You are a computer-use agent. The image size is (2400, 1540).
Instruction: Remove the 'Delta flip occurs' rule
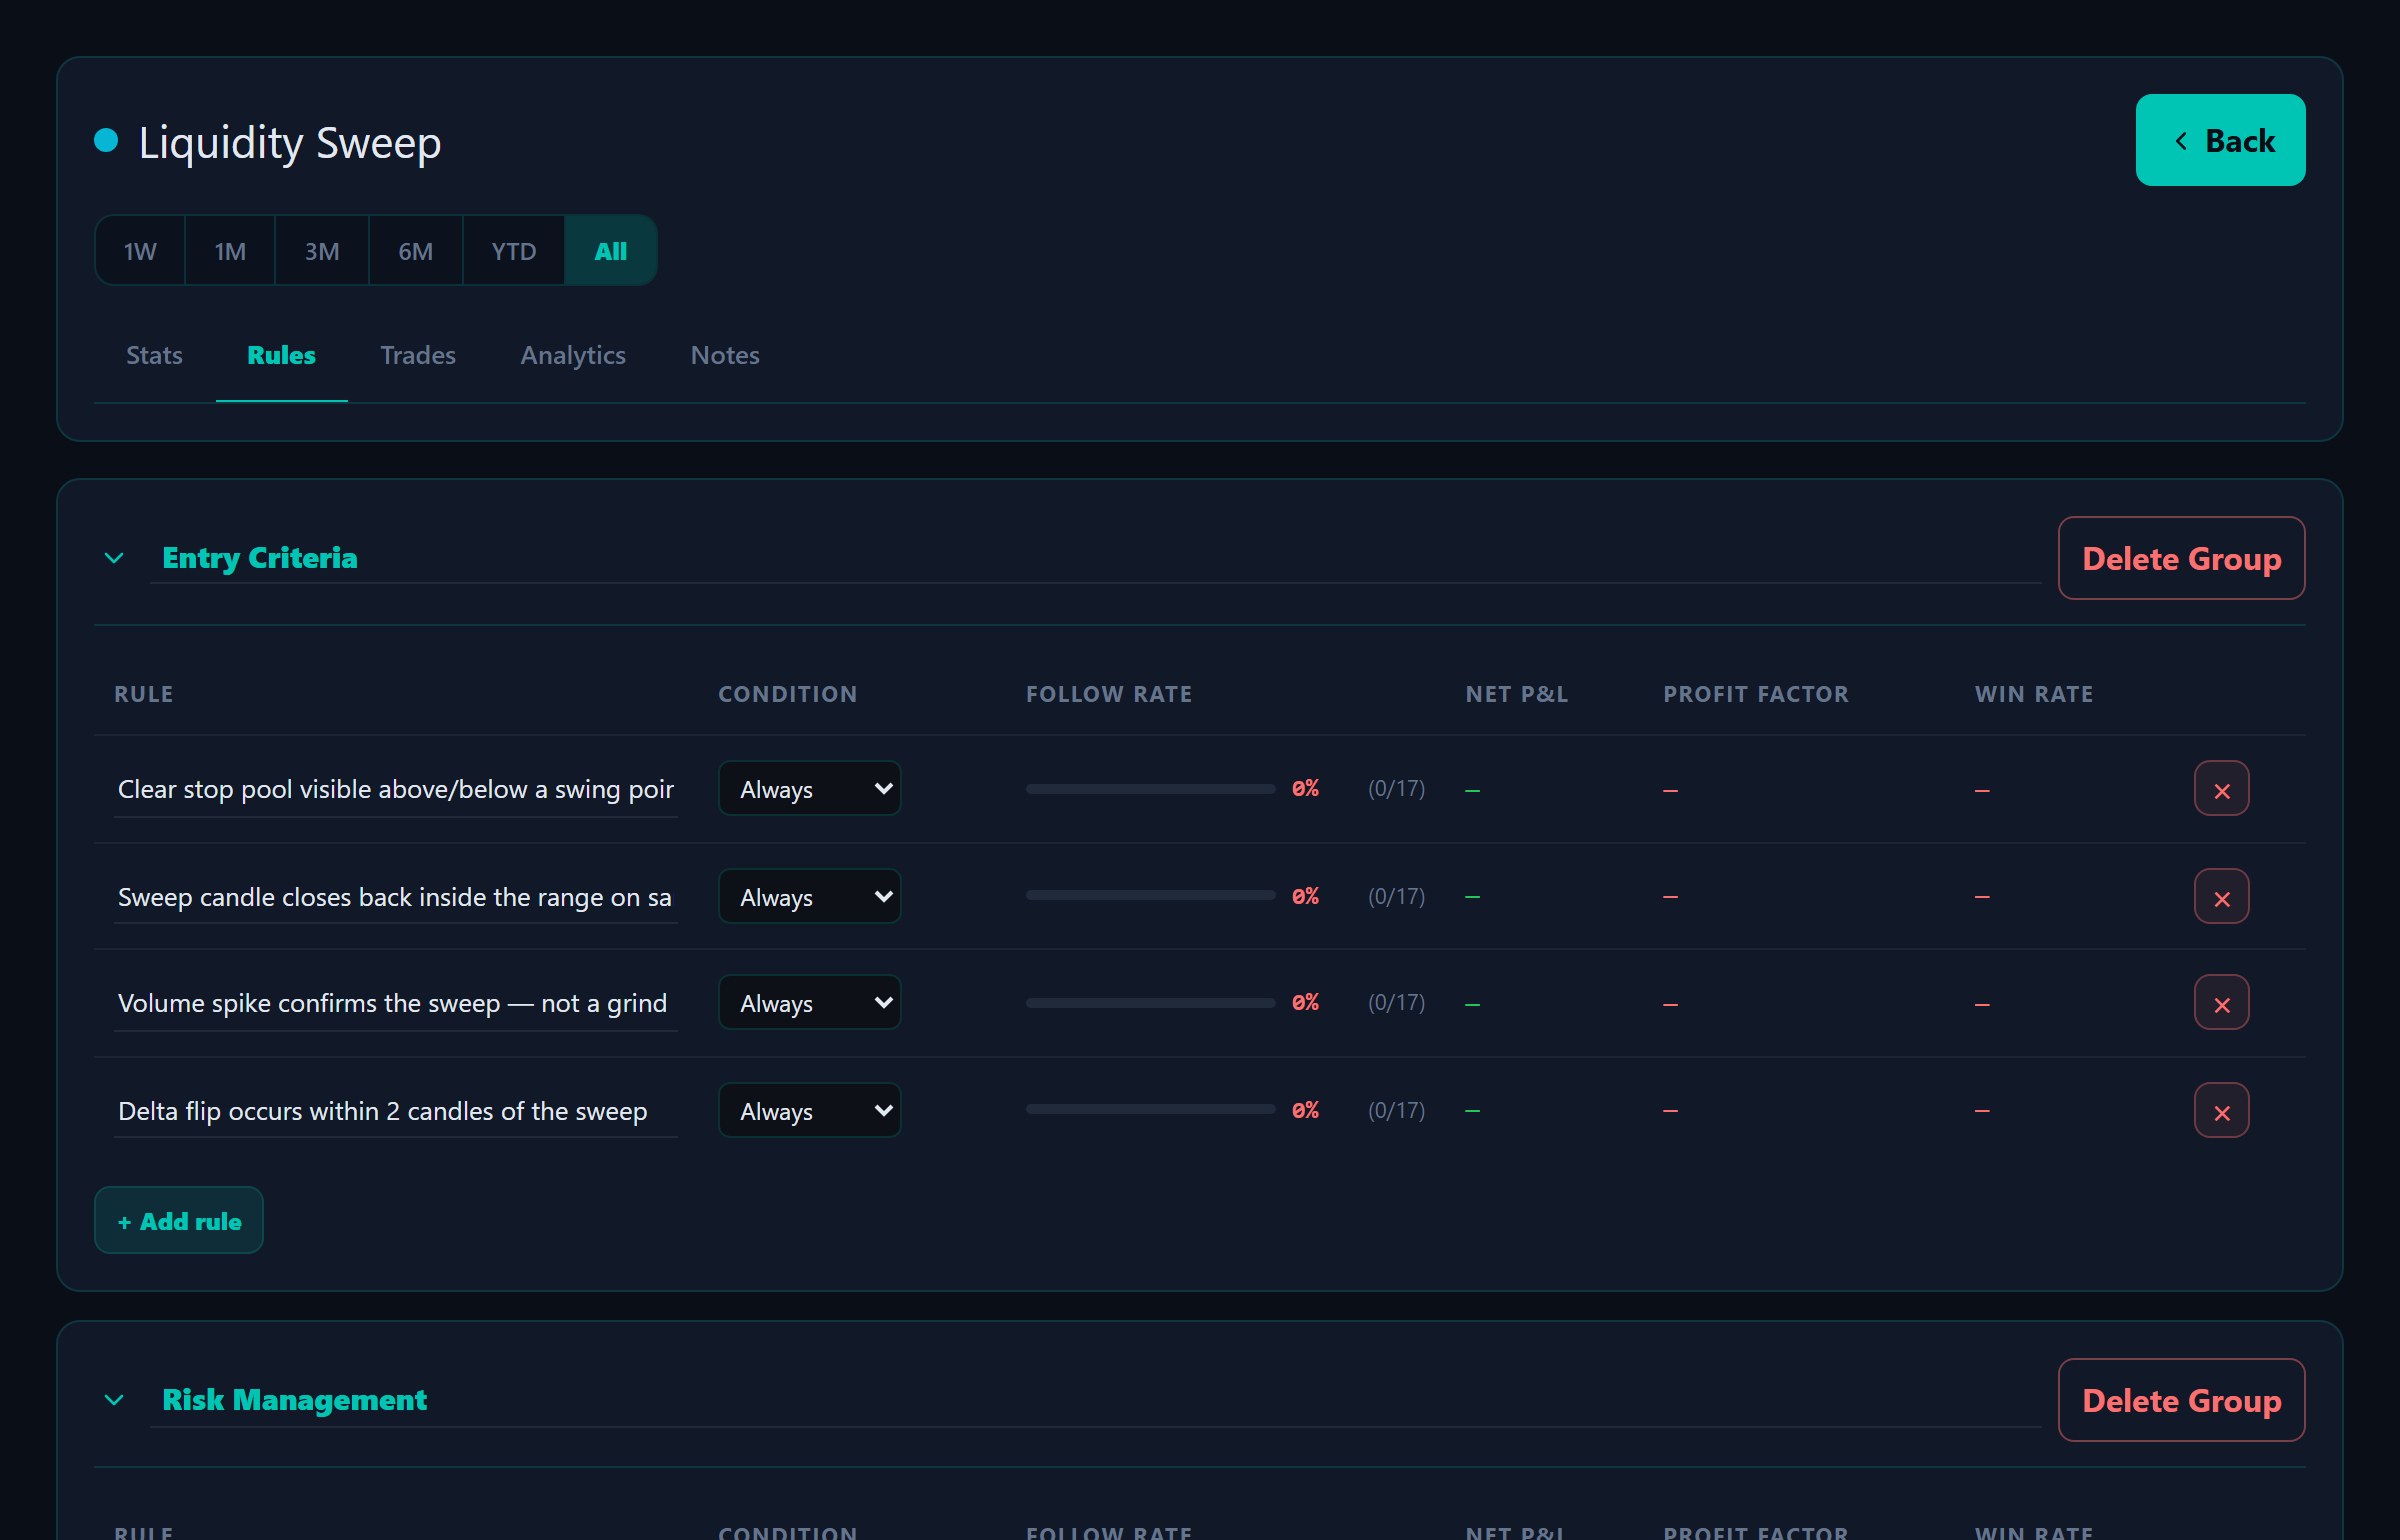2221,1111
